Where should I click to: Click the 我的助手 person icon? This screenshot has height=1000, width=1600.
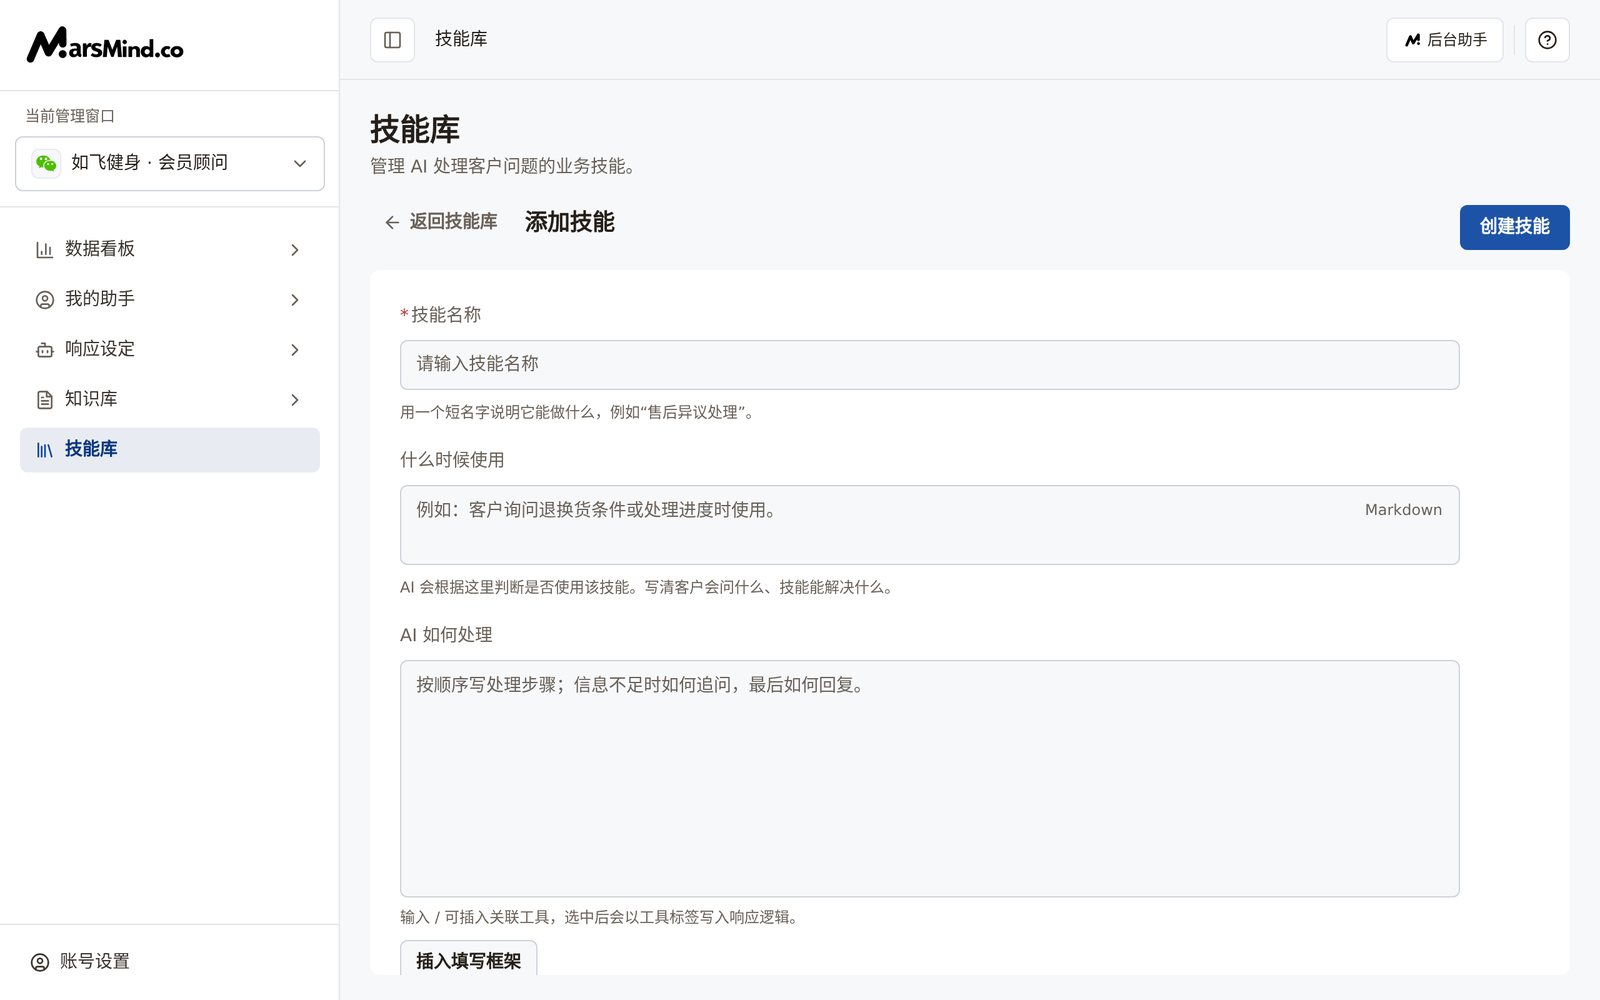(44, 300)
